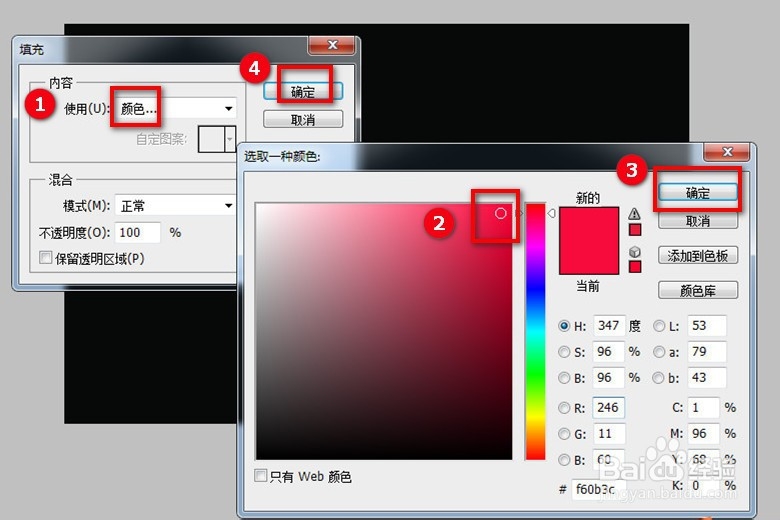The image size is (780, 520).
Task: Click the web-safe color swatch under cube icon
Action: [635, 267]
